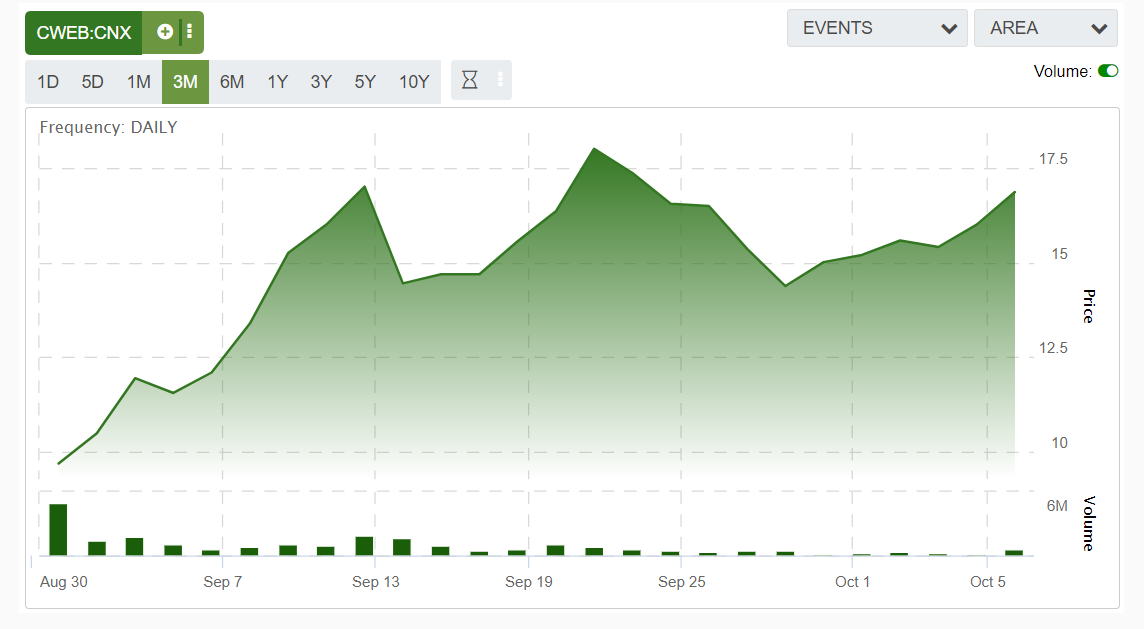Select the 1Y range tab

277,81
